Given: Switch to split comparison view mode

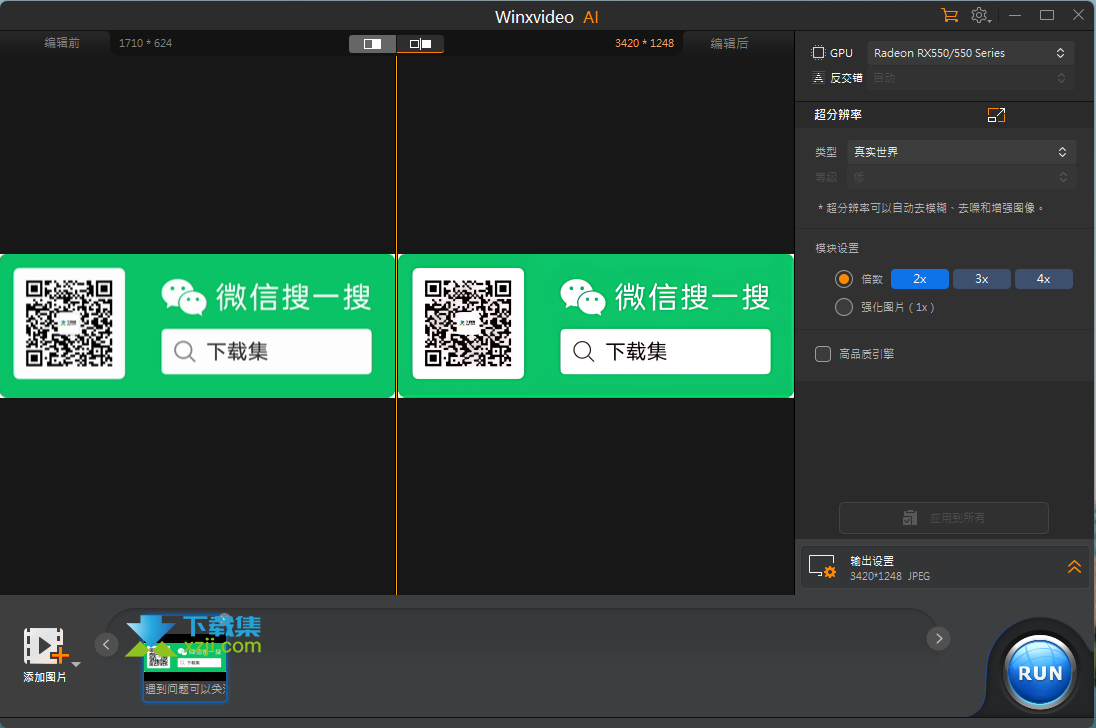Looking at the screenshot, I should 420,44.
